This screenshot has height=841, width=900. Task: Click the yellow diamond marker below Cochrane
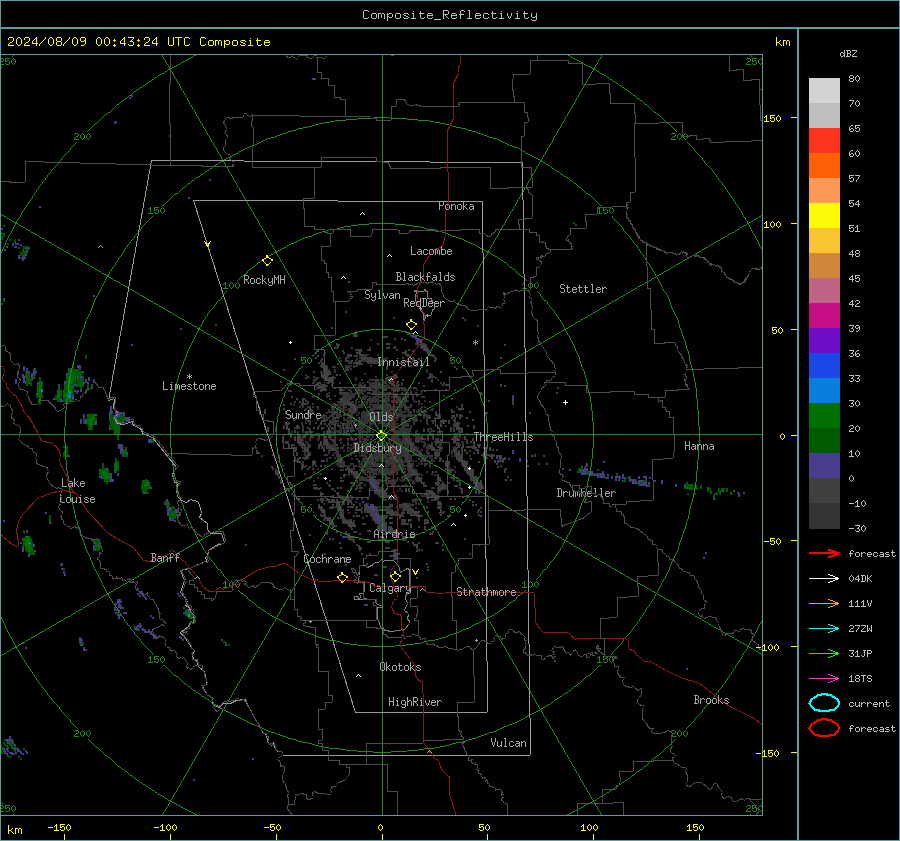click(x=342, y=577)
